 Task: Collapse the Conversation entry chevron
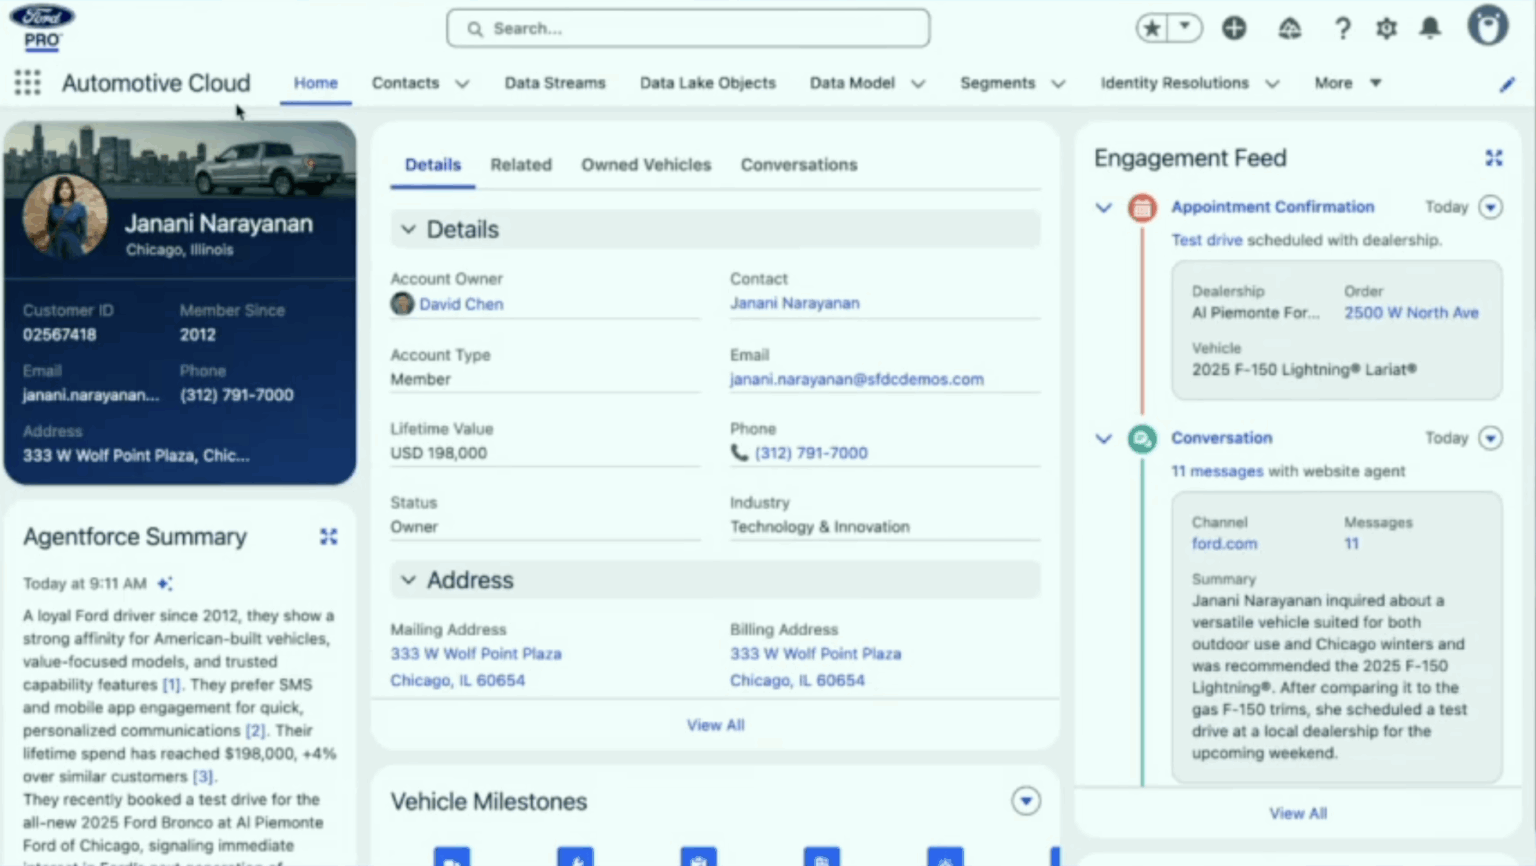pos(1103,439)
